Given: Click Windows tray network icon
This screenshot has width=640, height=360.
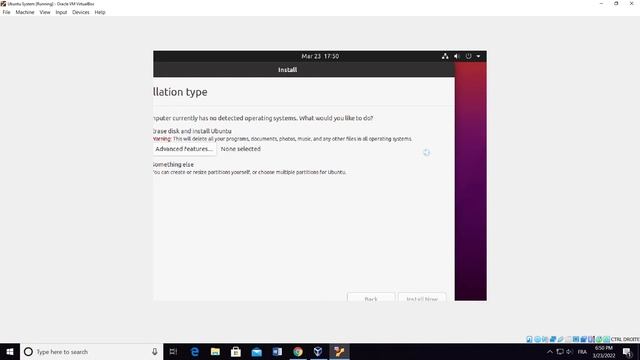Looking at the screenshot, I should pyautogui.click(x=560, y=351).
